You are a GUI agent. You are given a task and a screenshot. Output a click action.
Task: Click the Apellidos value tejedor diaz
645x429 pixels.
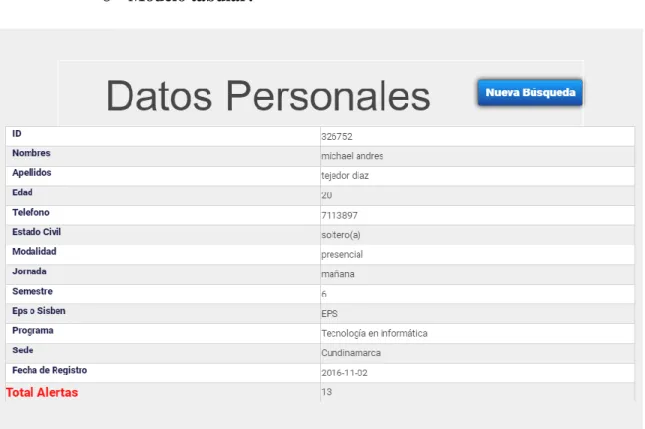click(x=345, y=176)
